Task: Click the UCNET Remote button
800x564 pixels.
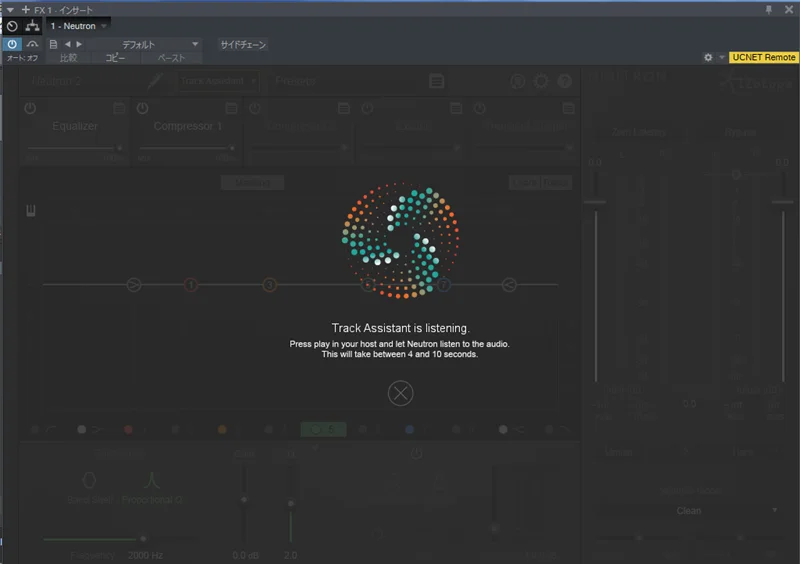Action: (x=763, y=58)
